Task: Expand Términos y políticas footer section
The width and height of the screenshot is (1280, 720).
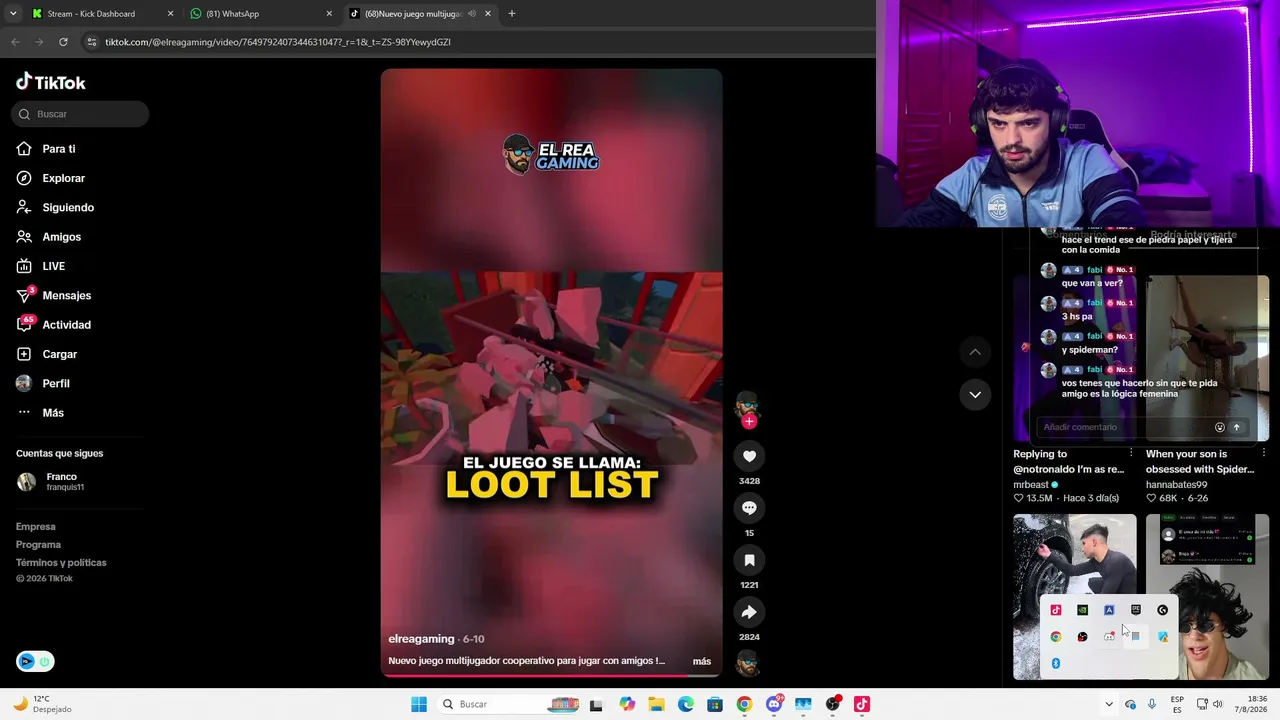Action: 61,563
